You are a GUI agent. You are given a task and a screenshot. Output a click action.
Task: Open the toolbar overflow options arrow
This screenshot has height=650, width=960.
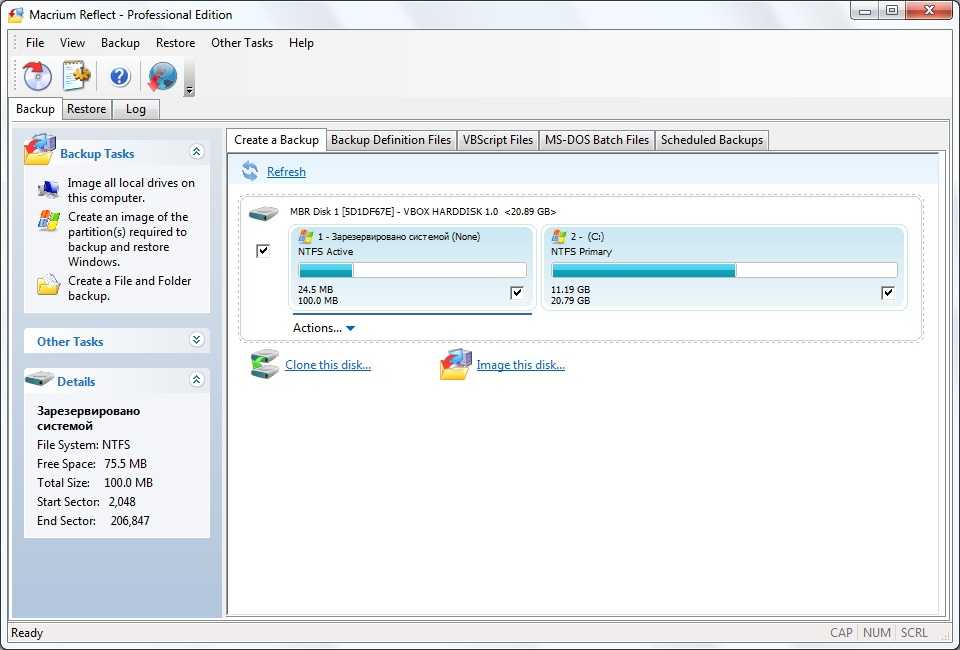pos(189,90)
